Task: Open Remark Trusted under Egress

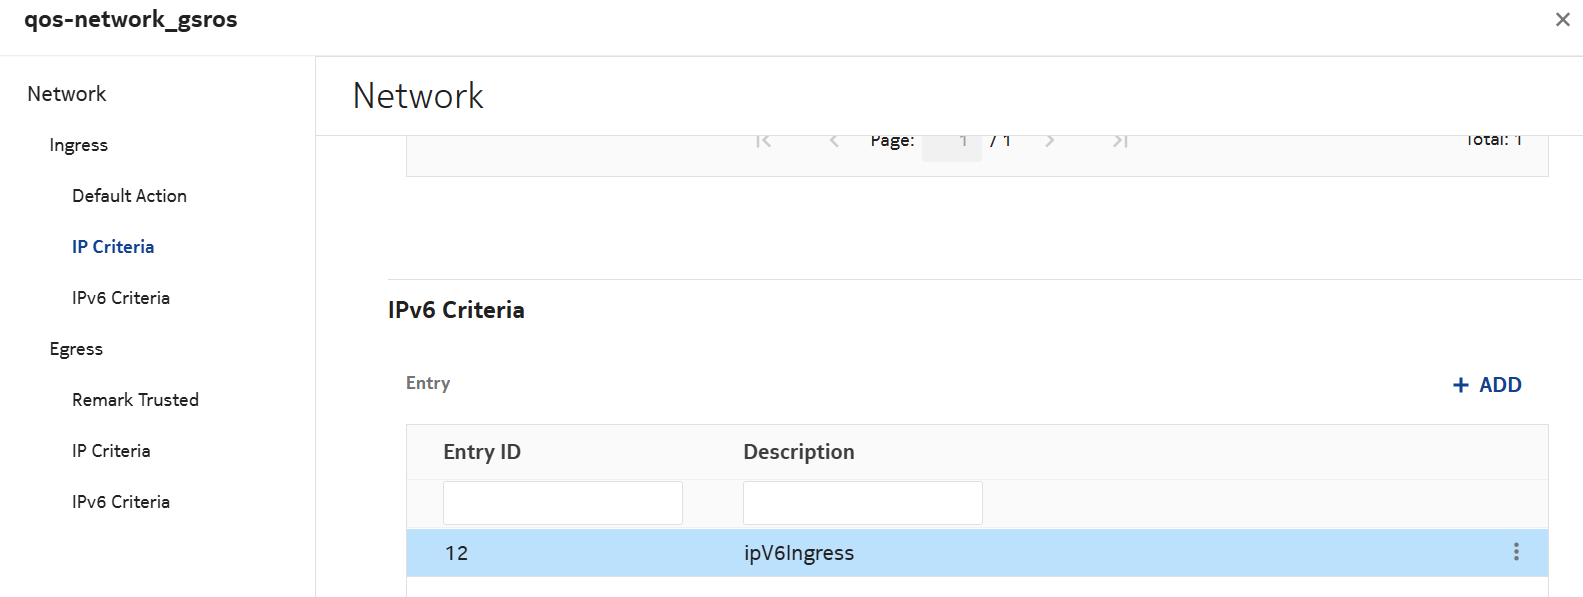Action: (135, 400)
